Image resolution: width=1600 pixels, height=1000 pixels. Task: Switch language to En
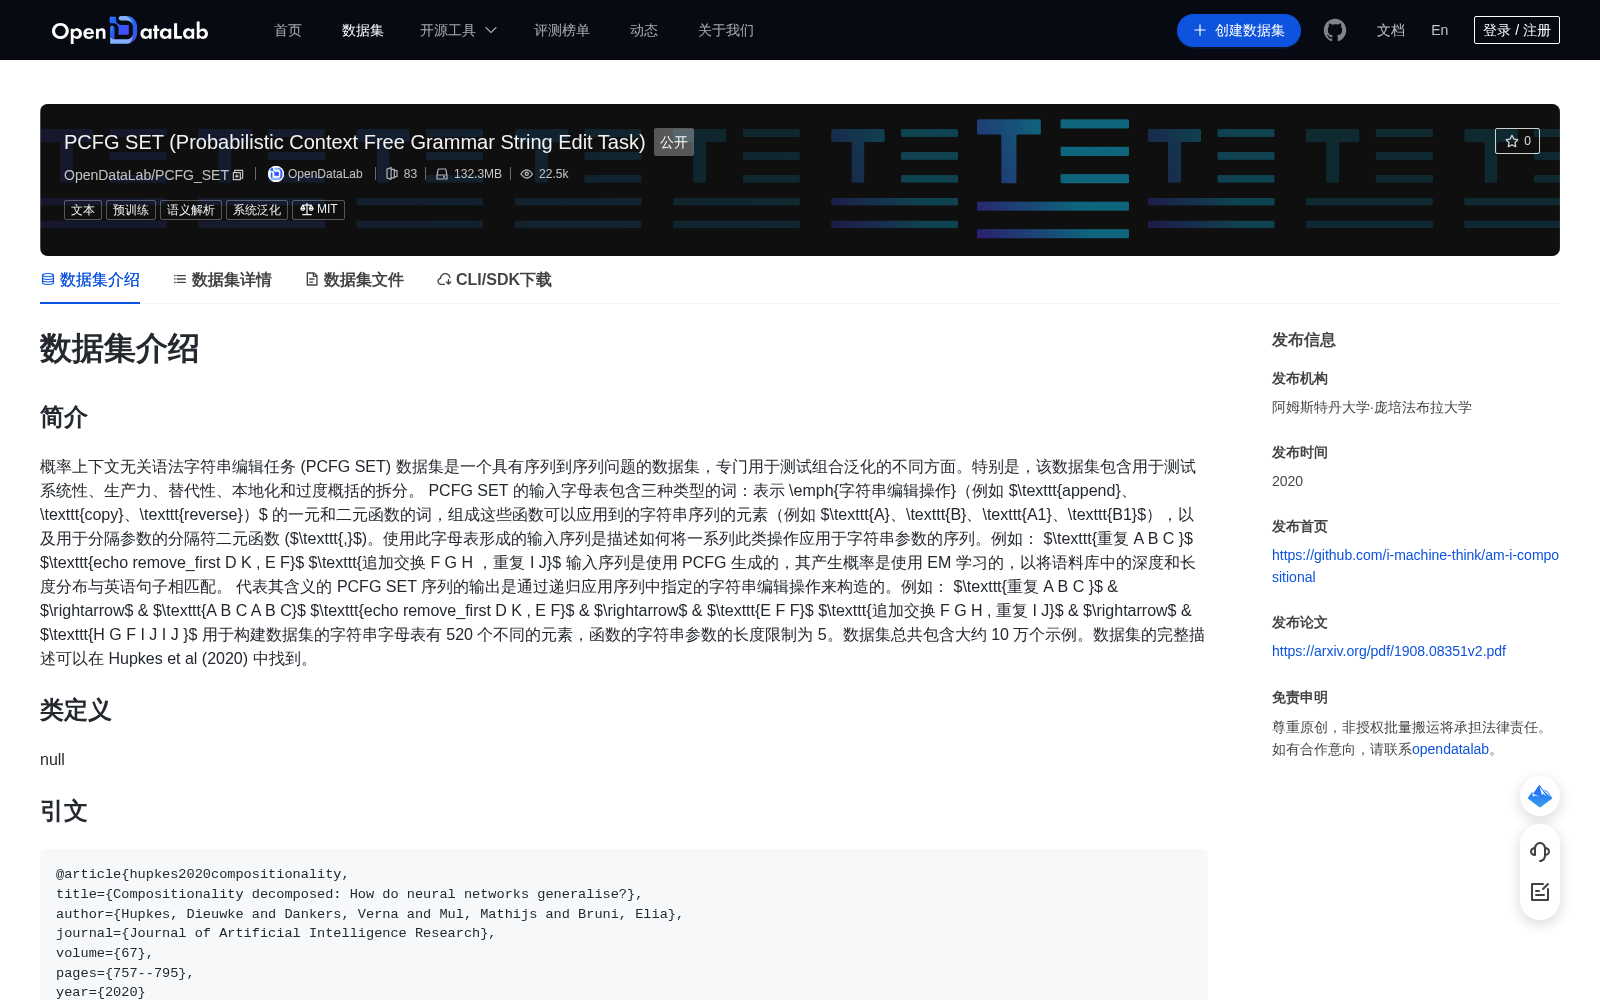pyautogui.click(x=1440, y=30)
